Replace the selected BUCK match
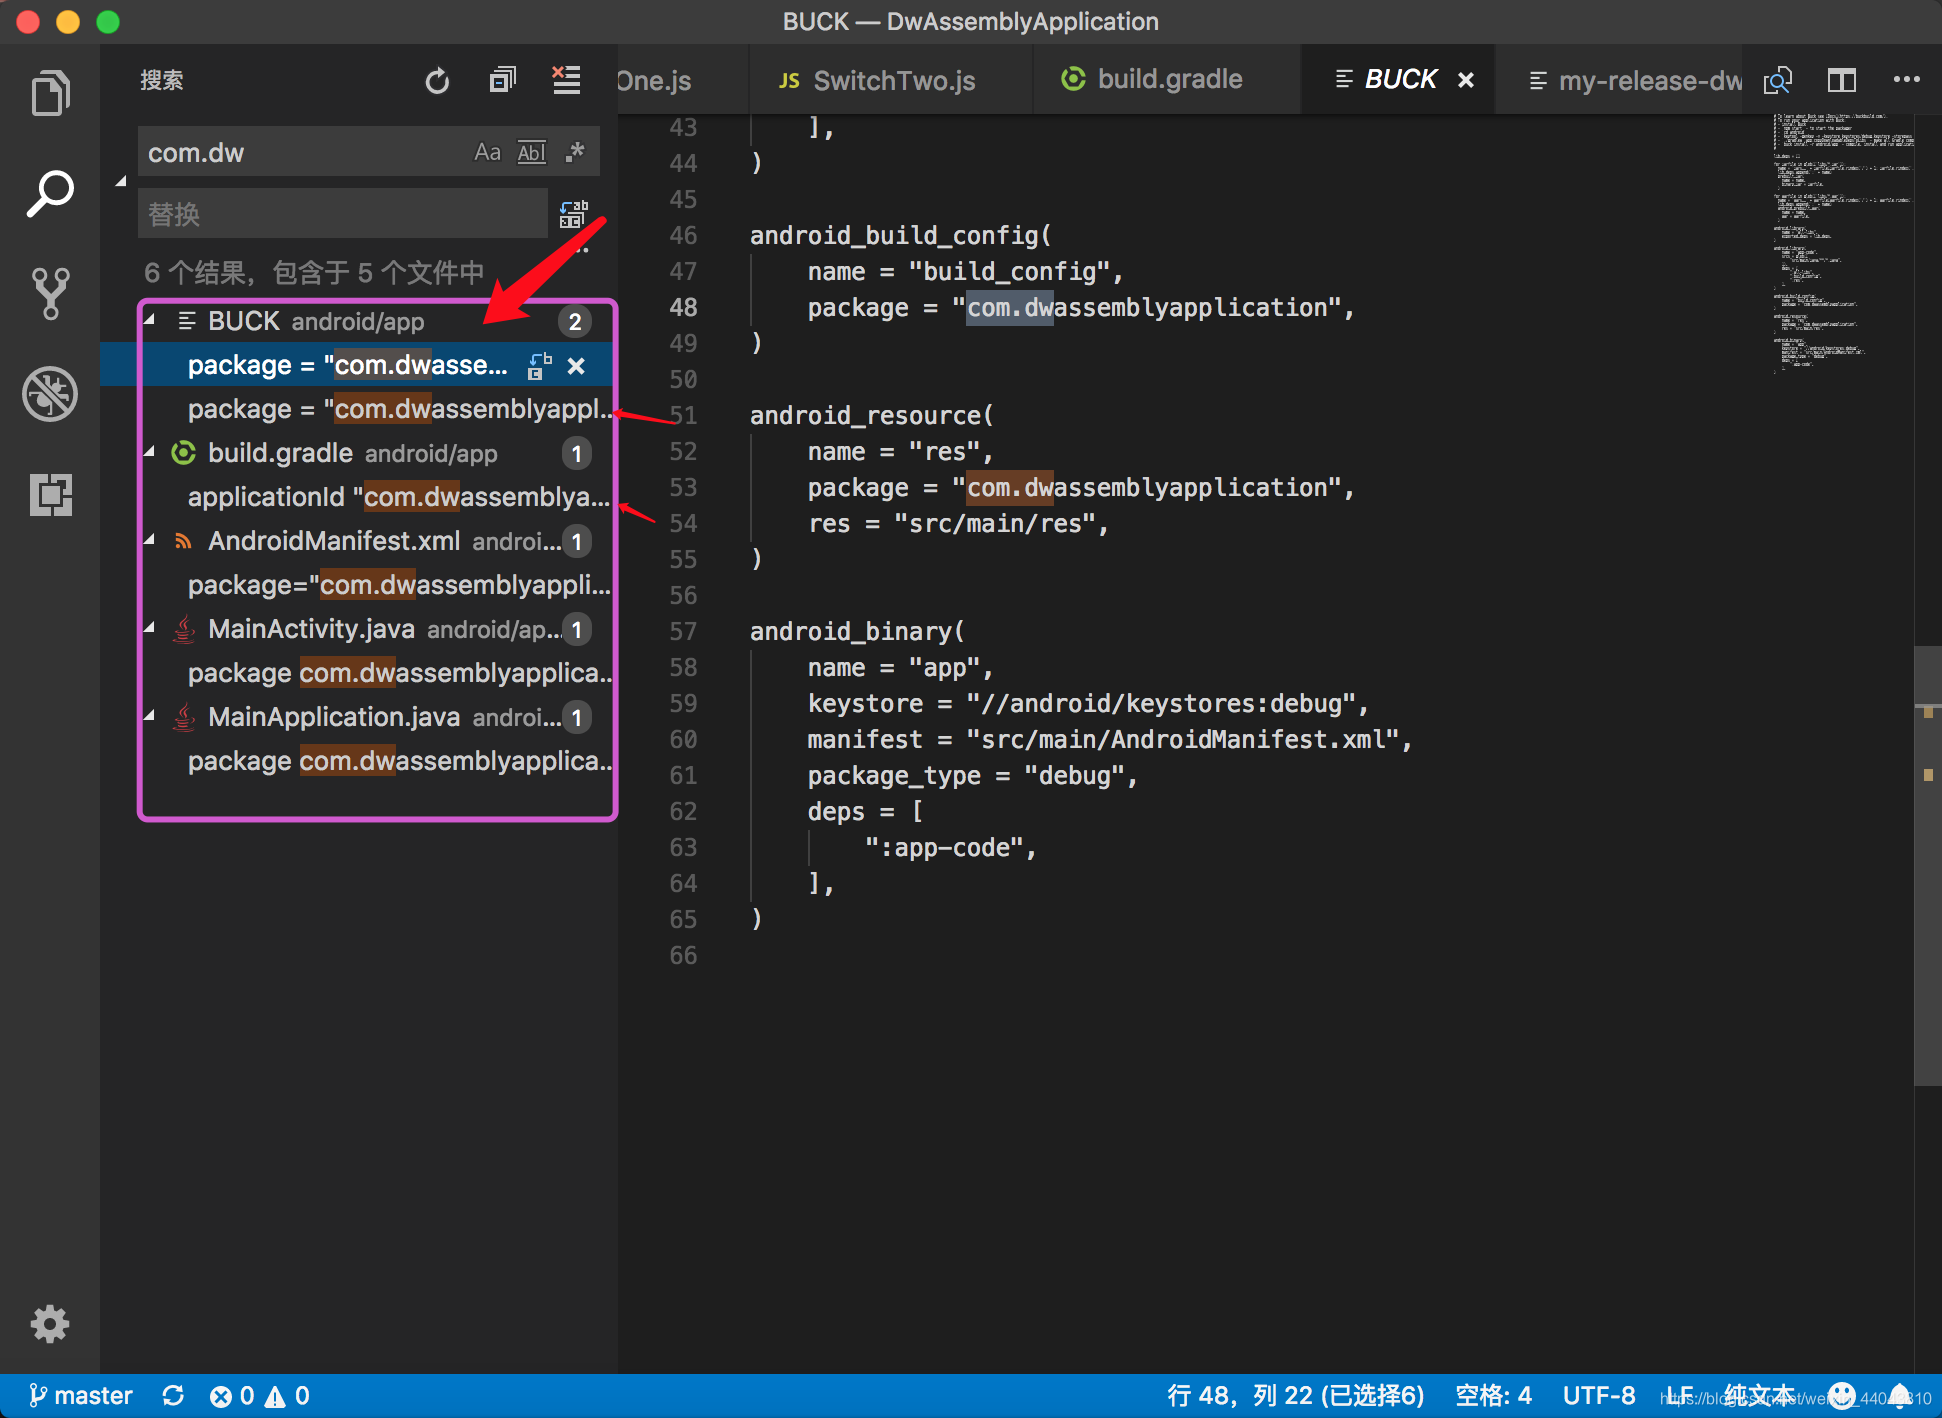Screen dimensions: 1942x1418 (x=540, y=366)
